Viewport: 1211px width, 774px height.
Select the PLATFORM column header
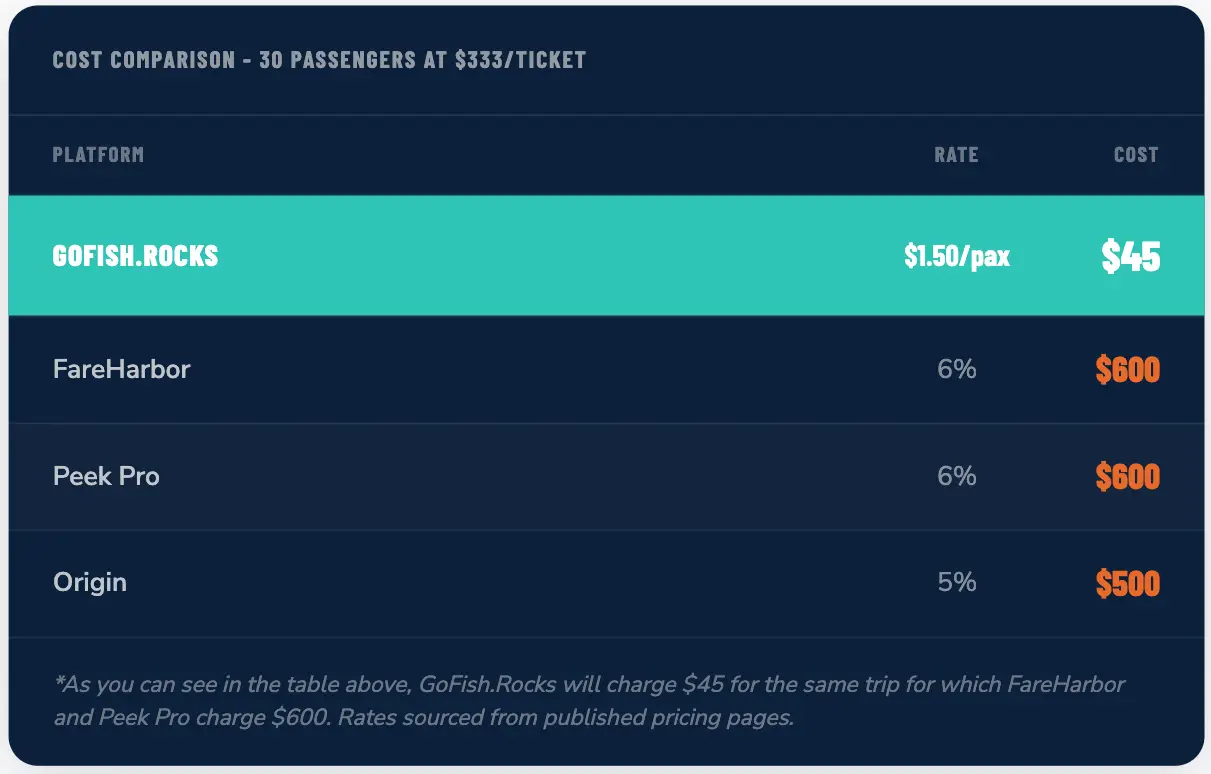point(98,155)
